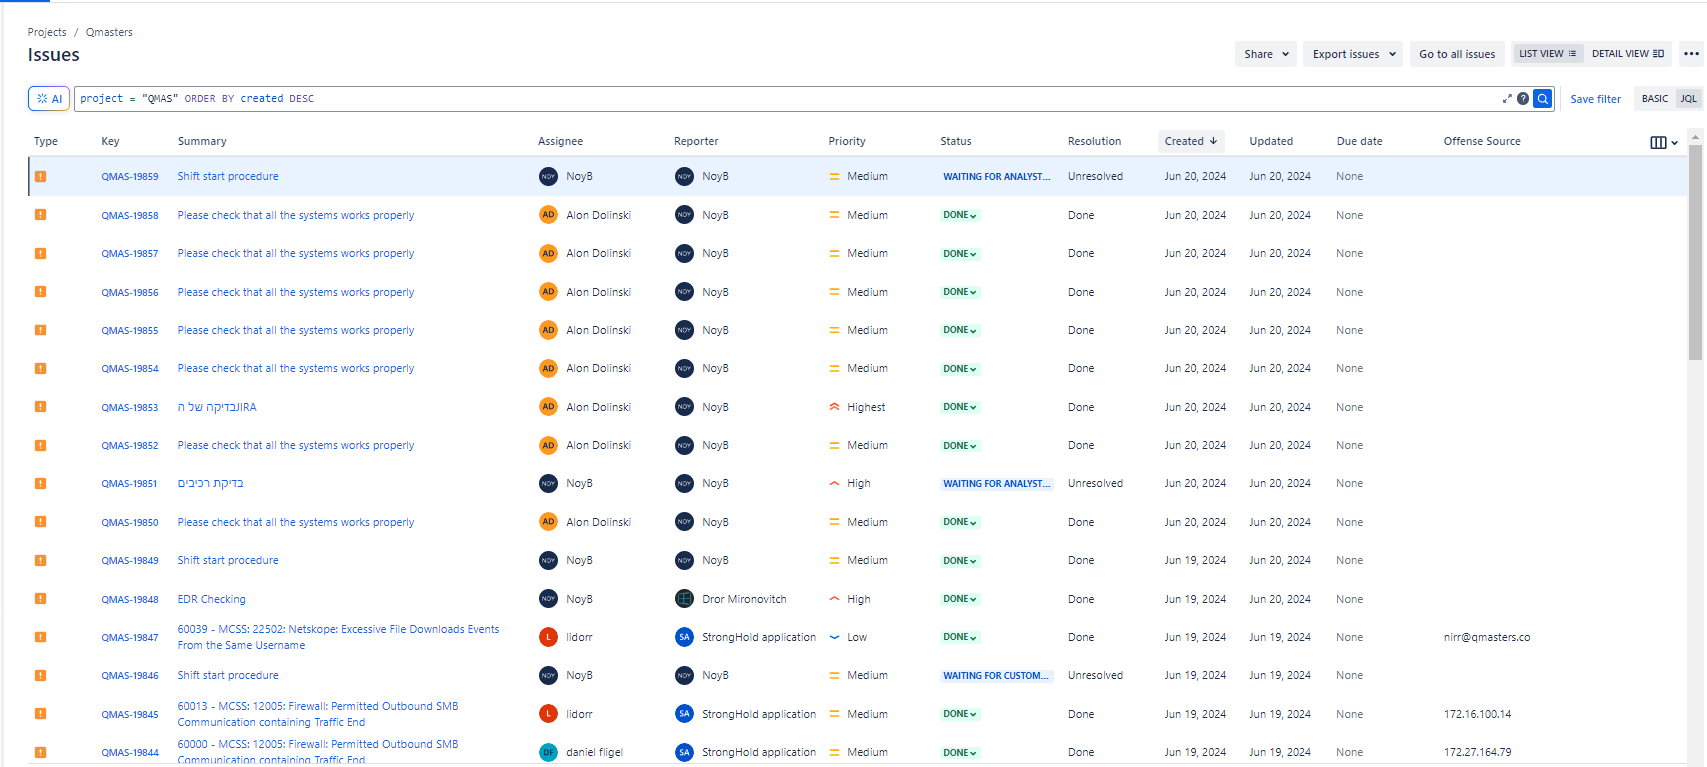
Task: Switch to JQL search mode
Action: pos(1688,99)
